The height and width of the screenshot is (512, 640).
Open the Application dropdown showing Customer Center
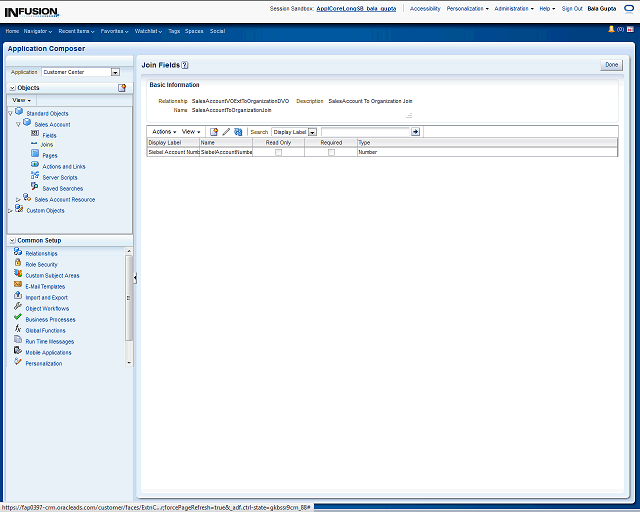(x=115, y=72)
